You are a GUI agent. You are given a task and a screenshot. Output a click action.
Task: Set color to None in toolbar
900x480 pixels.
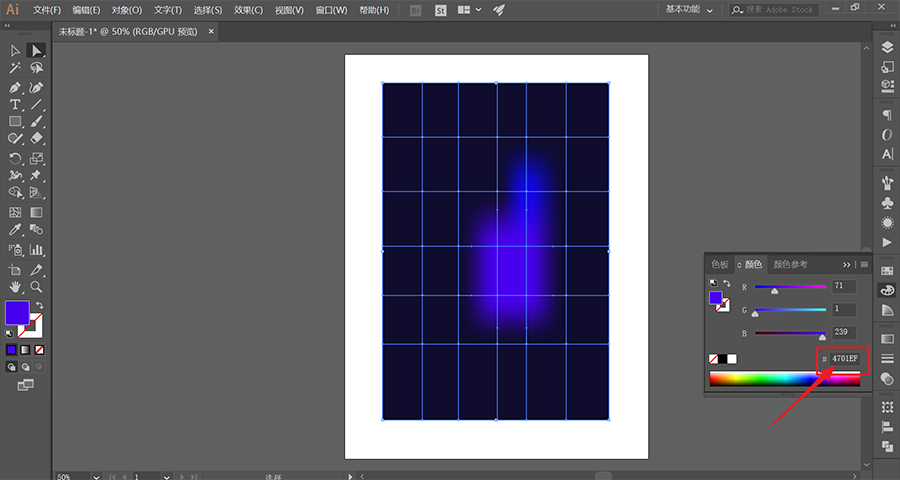coord(39,350)
